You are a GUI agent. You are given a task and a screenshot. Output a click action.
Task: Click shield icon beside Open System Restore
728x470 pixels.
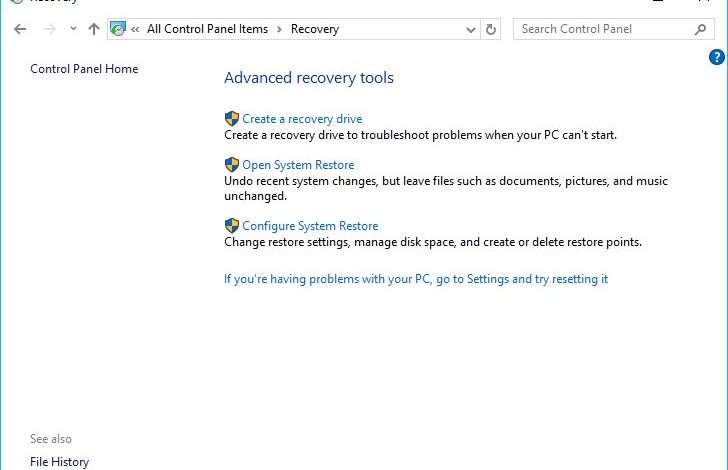(x=231, y=165)
